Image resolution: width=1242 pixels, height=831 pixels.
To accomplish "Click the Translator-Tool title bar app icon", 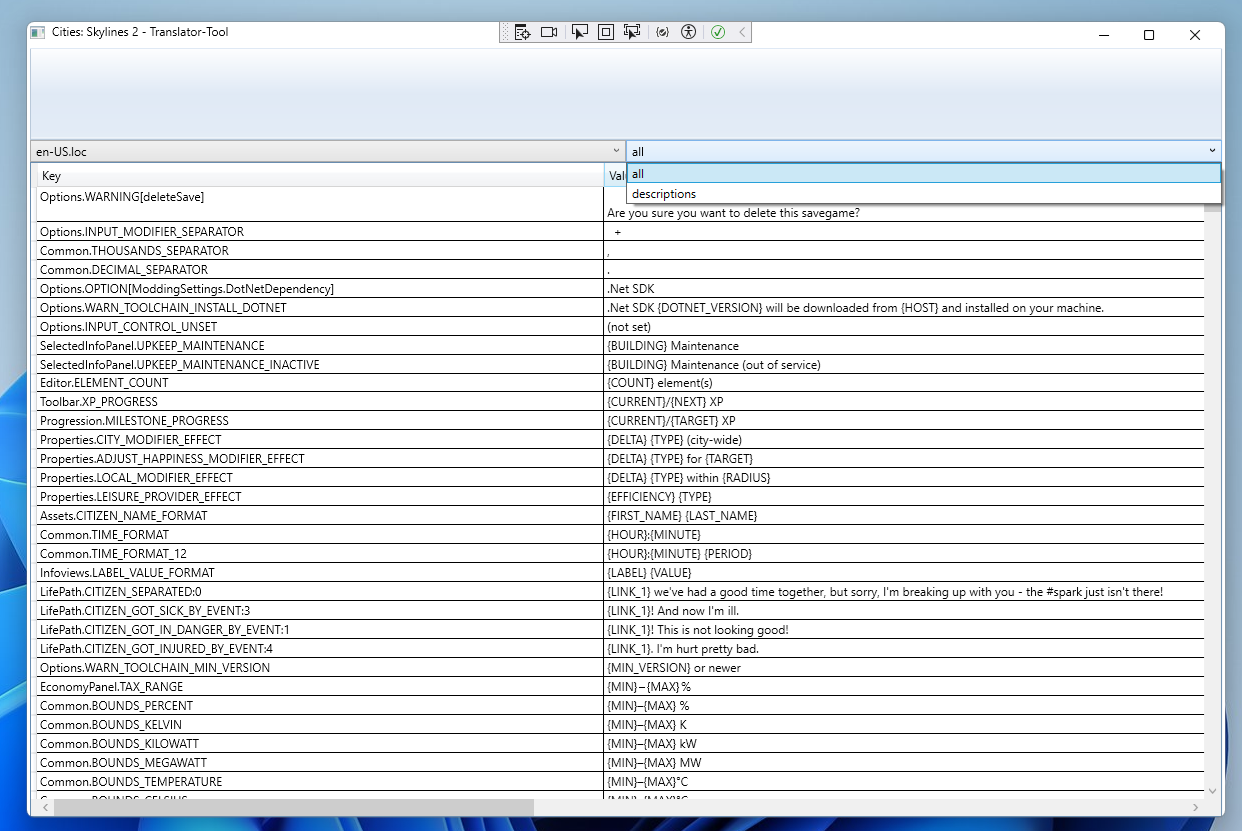I will [38, 32].
